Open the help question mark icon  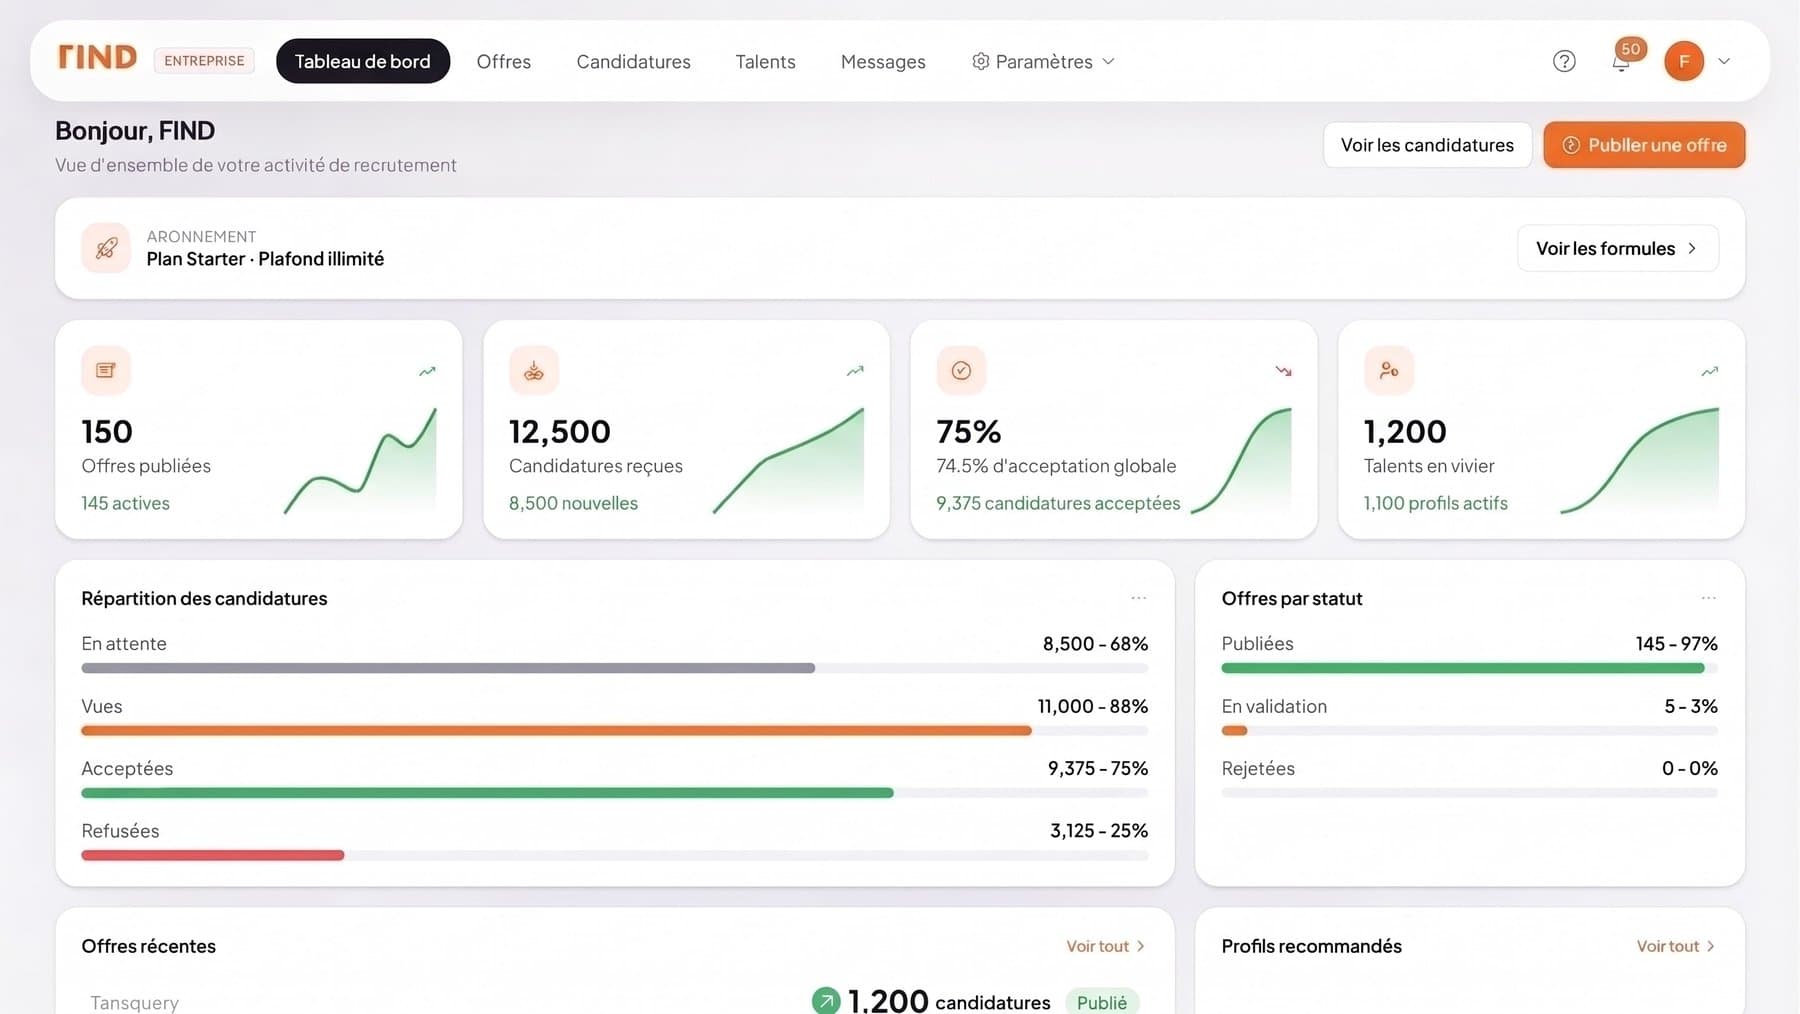coord(1564,61)
